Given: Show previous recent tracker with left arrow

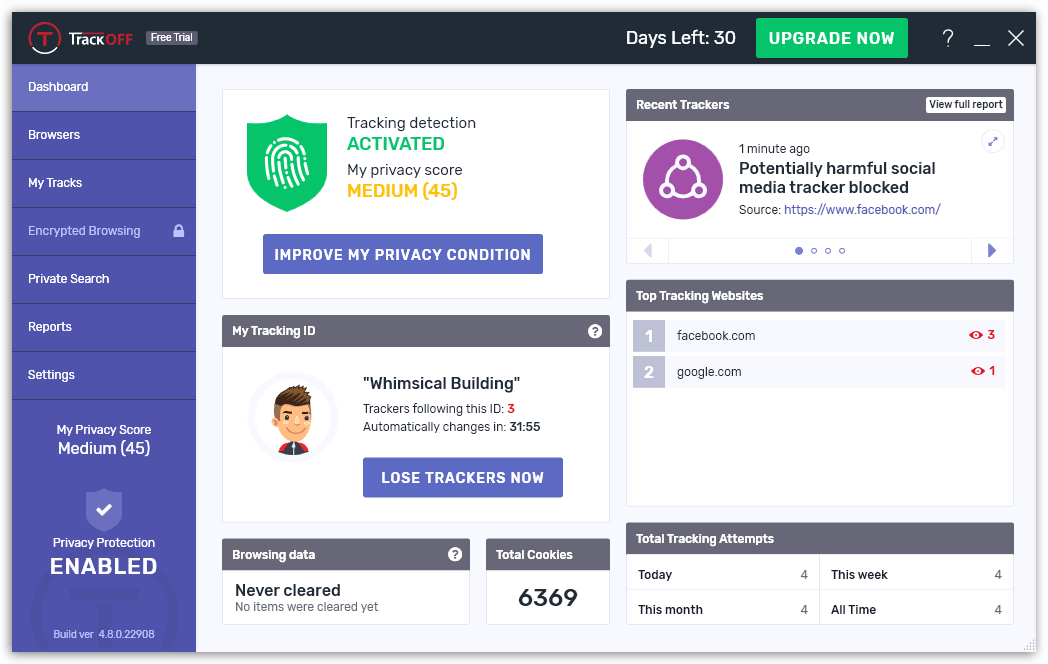Looking at the screenshot, I should [648, 250].
